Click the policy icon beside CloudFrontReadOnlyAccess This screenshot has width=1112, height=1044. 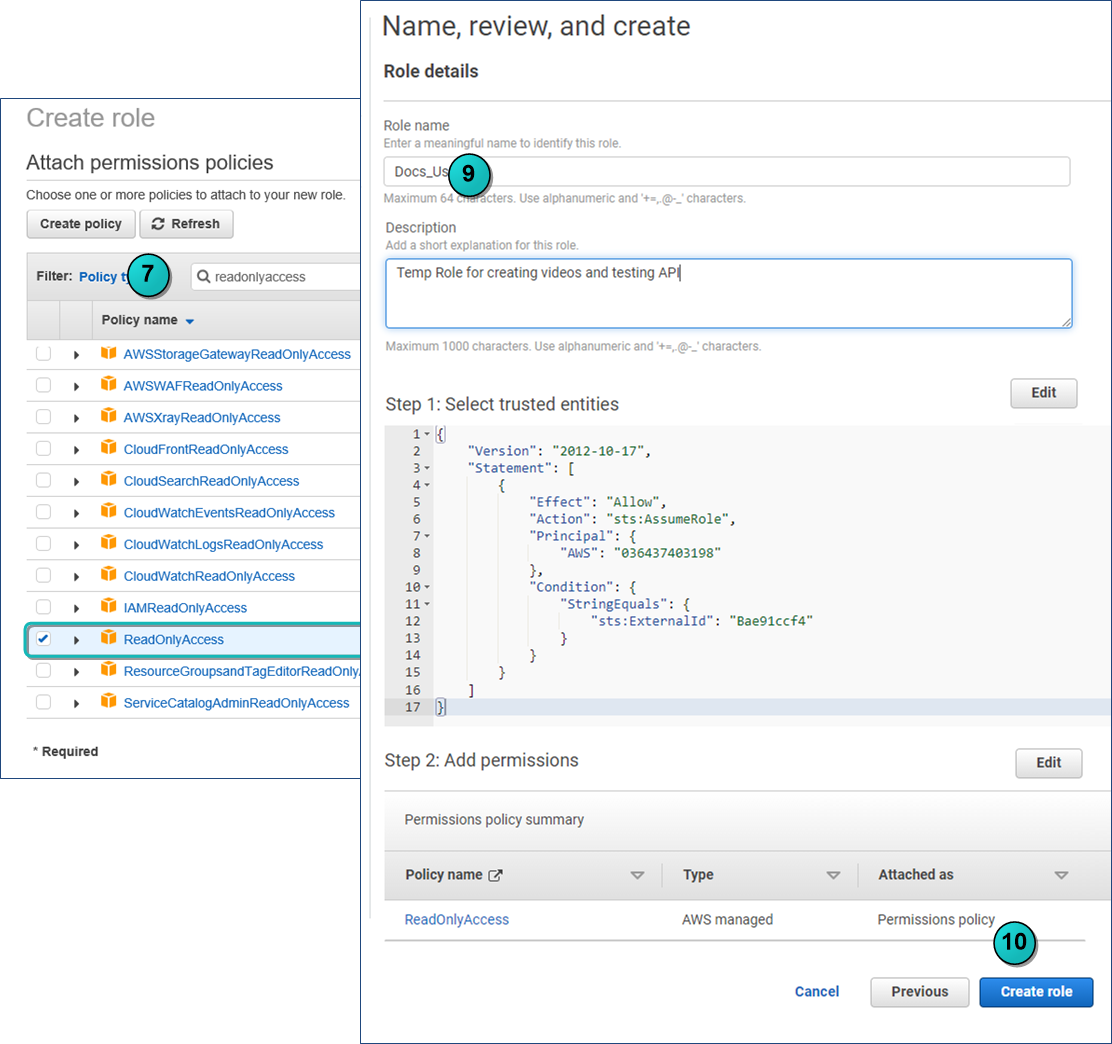tap(109, 447)
